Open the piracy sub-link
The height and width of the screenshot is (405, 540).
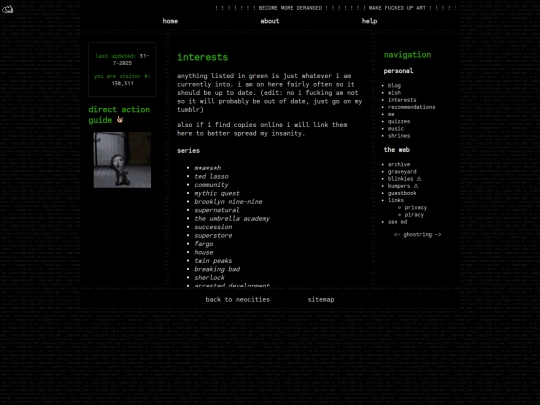click(x=414, y=215)
